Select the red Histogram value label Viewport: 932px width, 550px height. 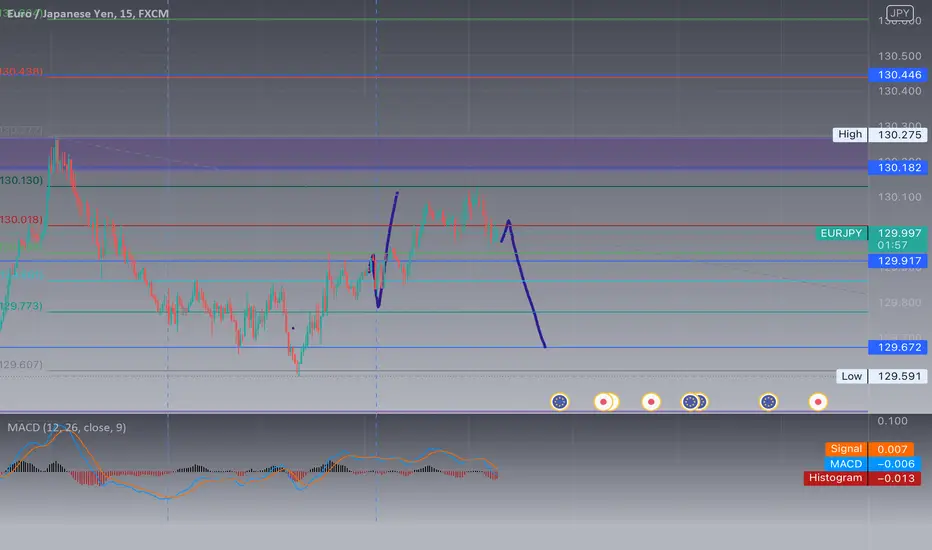tap(862, 478)
